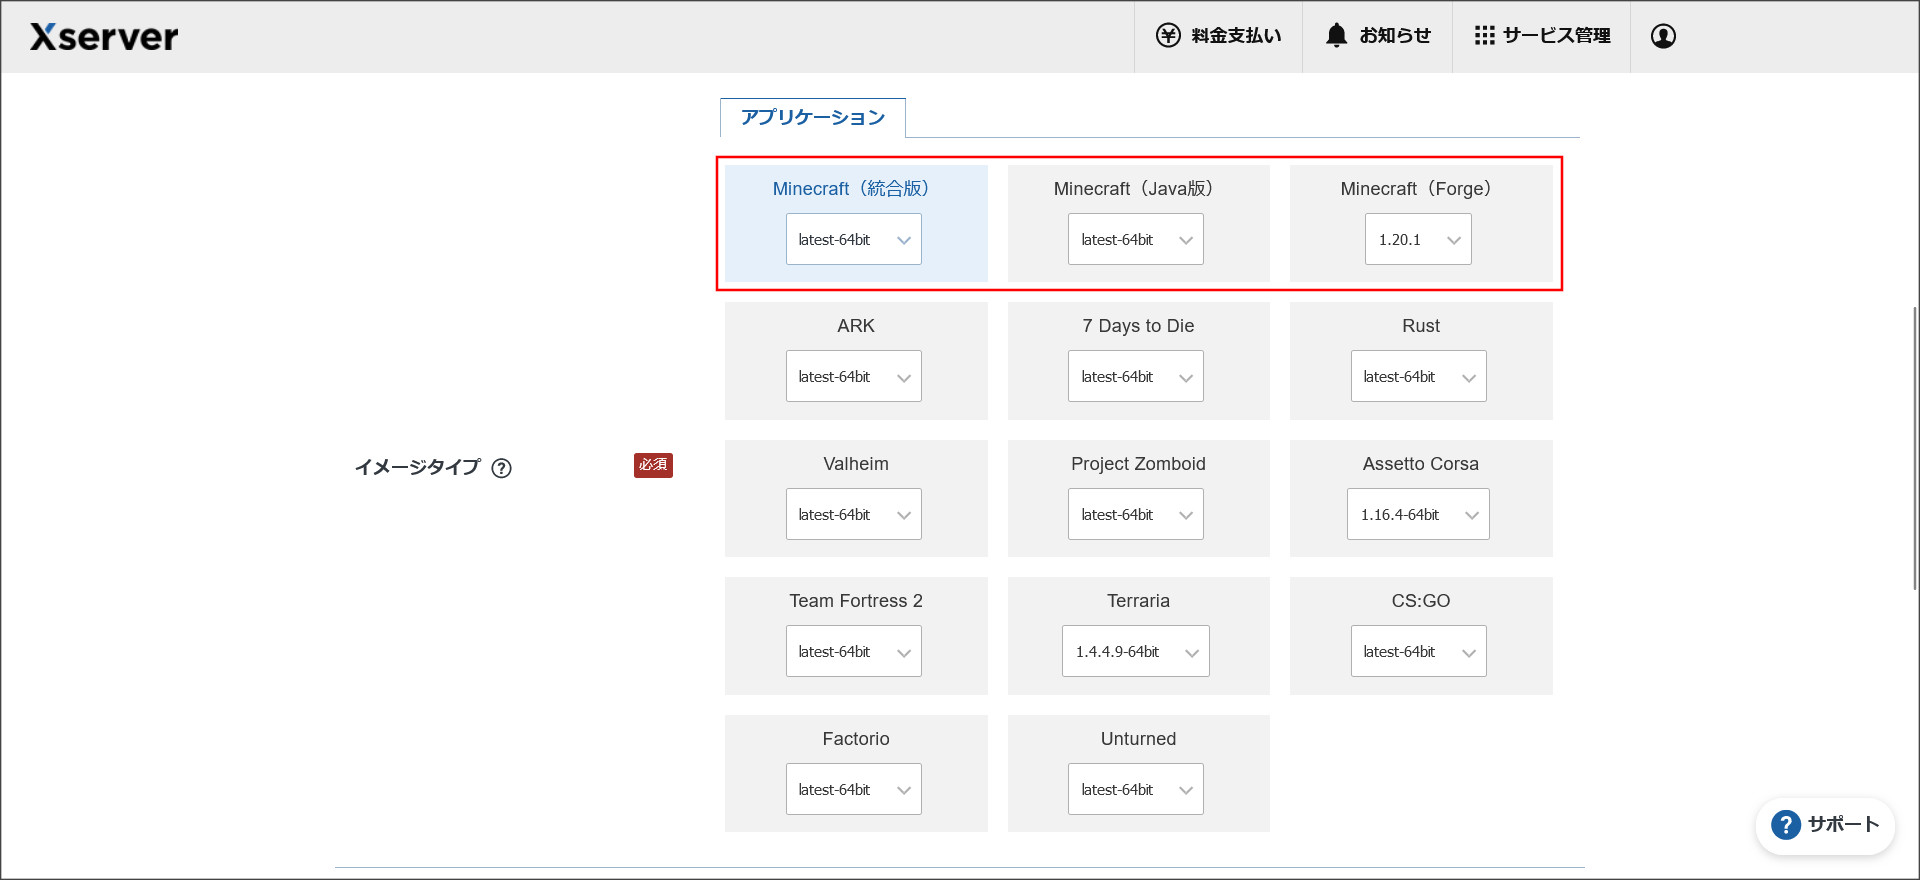
Task: Select the Rust application card
Action: point(1421,361)
